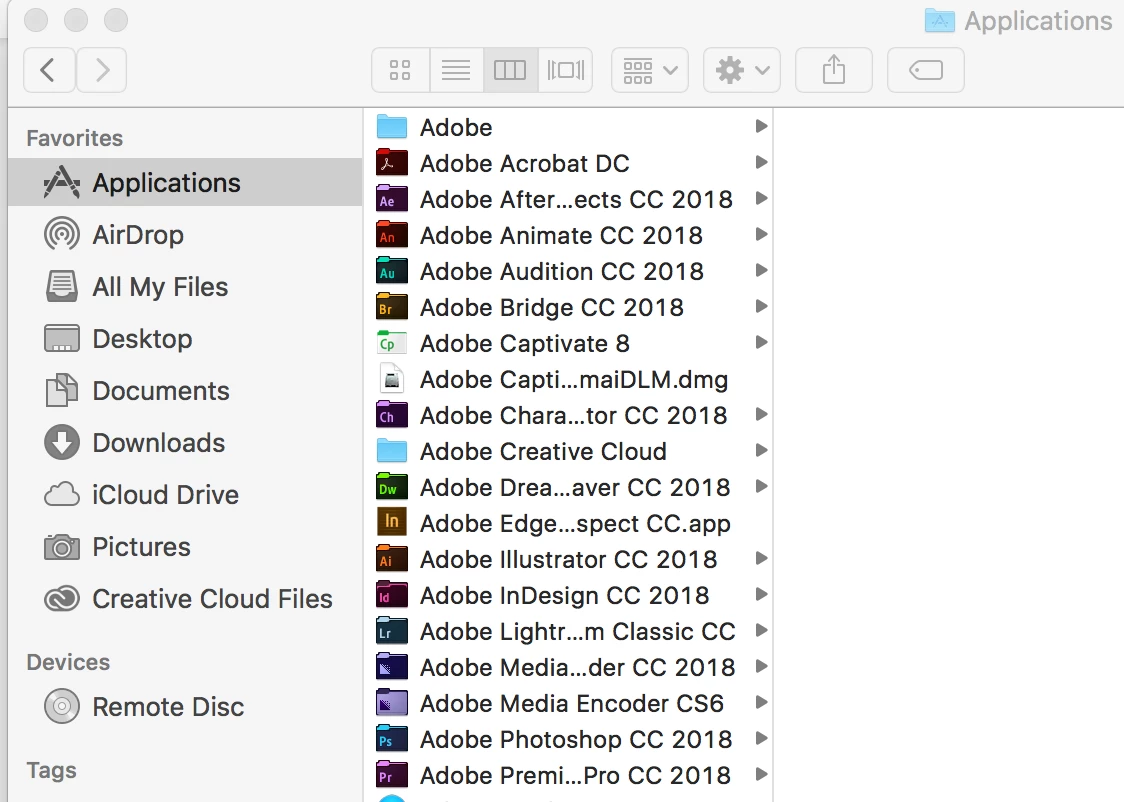Viewport: 1124px width, 802px height.
Task: Click the After Effects Ae icon
Action: 392,199
